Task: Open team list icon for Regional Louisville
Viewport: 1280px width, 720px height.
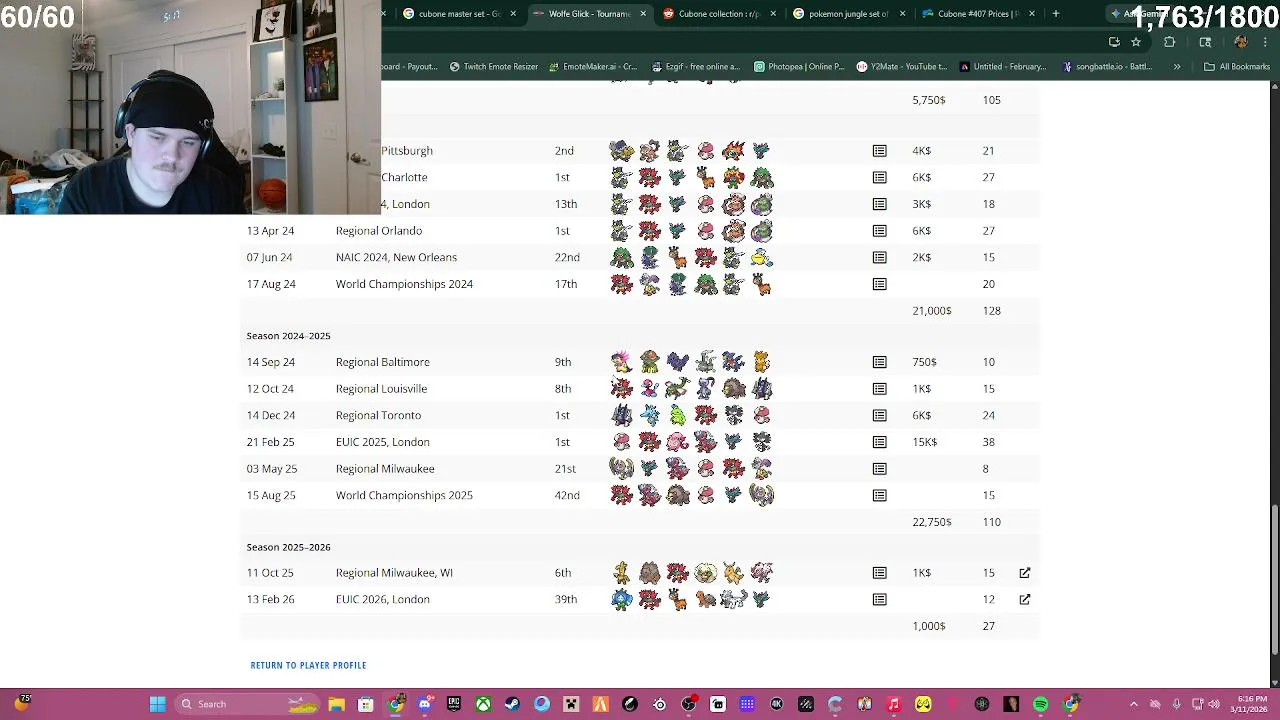Action: pyautogui.click(x=879, y=389)
